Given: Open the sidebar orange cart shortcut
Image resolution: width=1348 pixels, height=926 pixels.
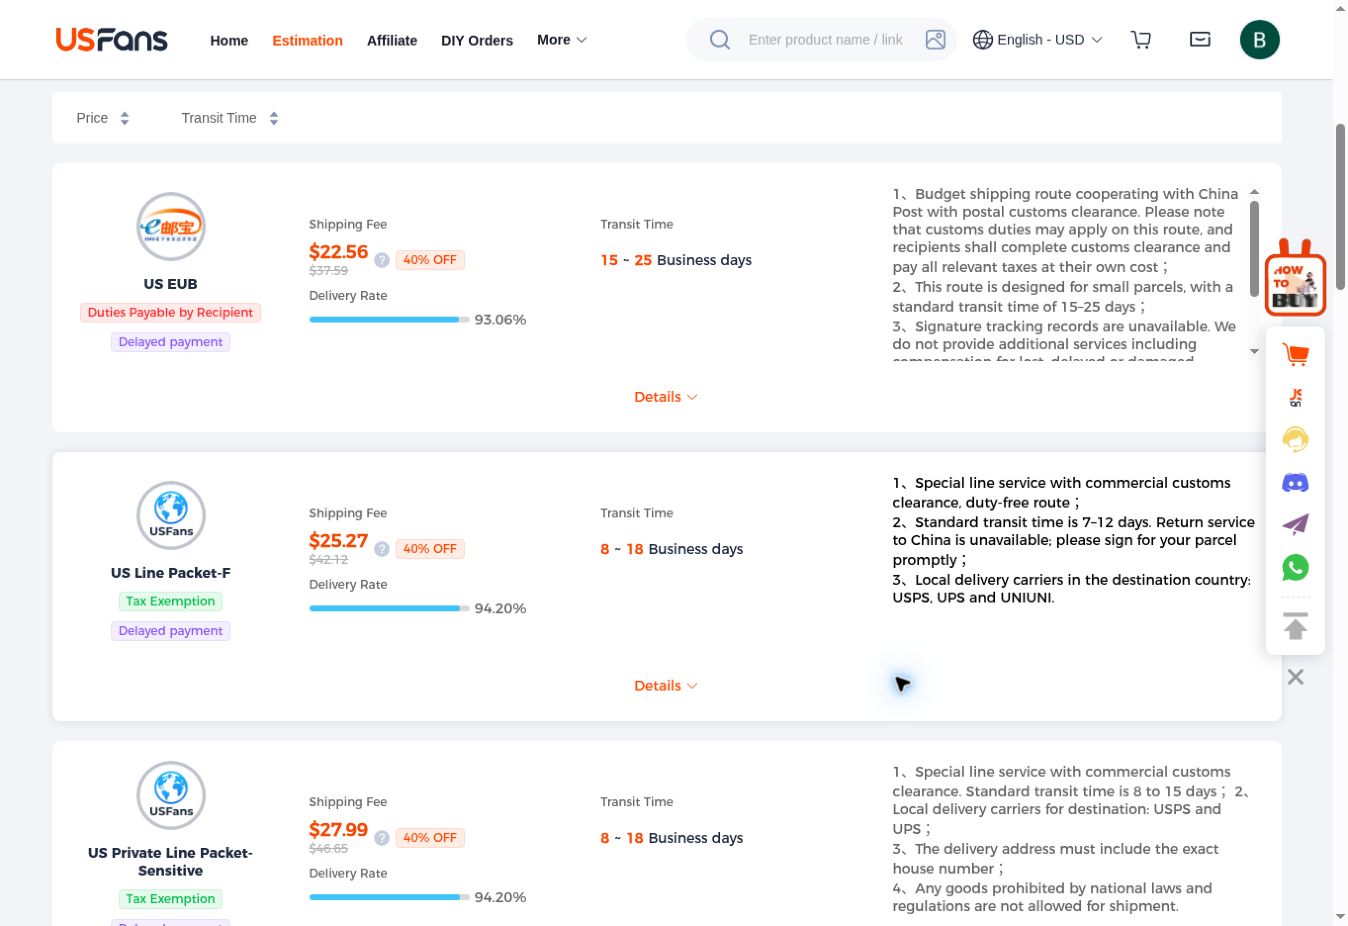Looking at the screenshot, I should [1296, 354].
